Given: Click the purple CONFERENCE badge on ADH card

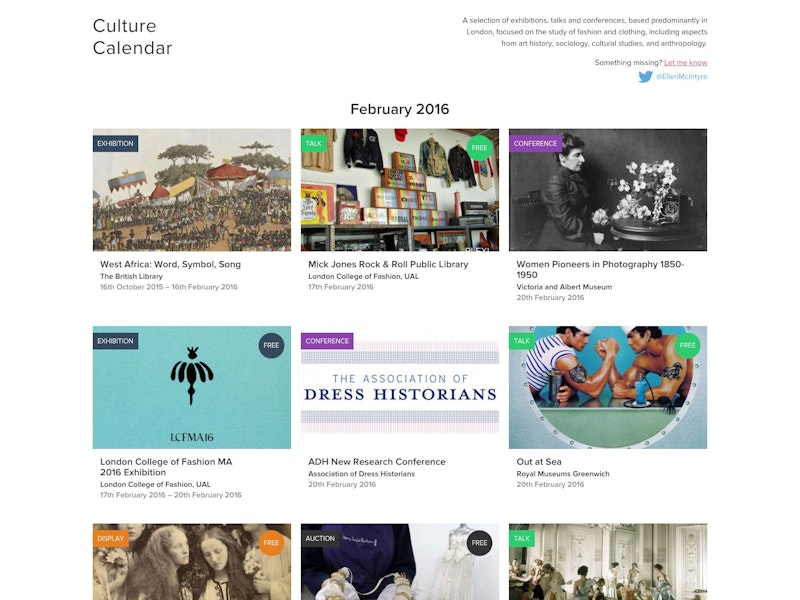Looking at the screenshot, I should click(330, 341).
